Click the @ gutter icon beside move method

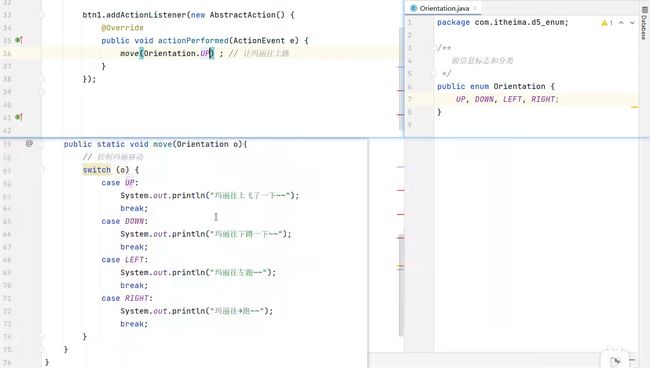pyautogui.click(x=29, y=143)
